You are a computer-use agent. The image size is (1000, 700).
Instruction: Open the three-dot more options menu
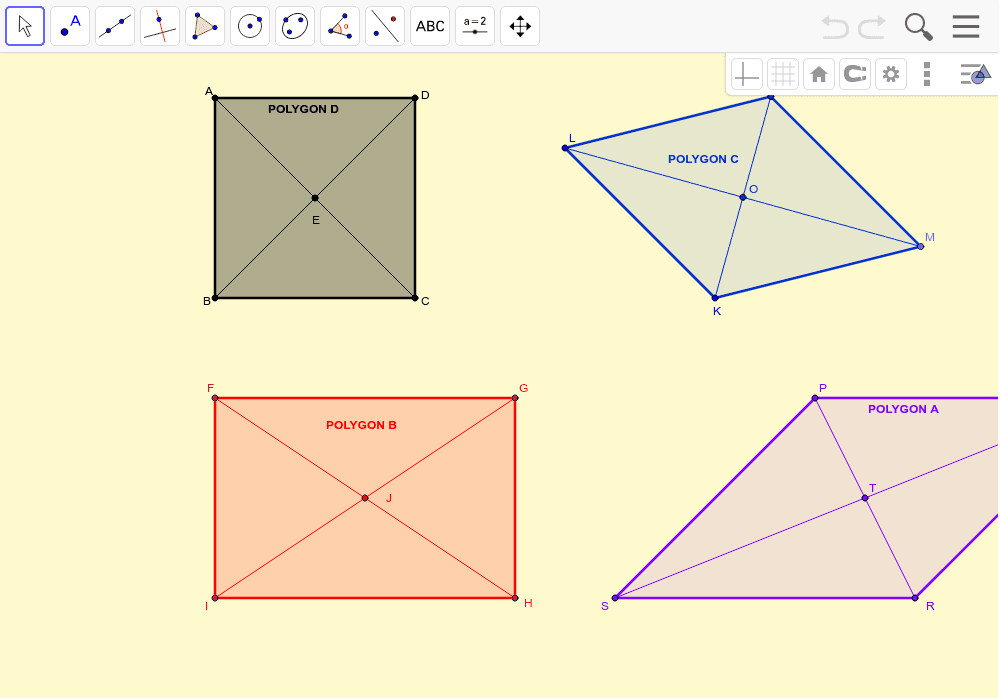click(927, 75)
